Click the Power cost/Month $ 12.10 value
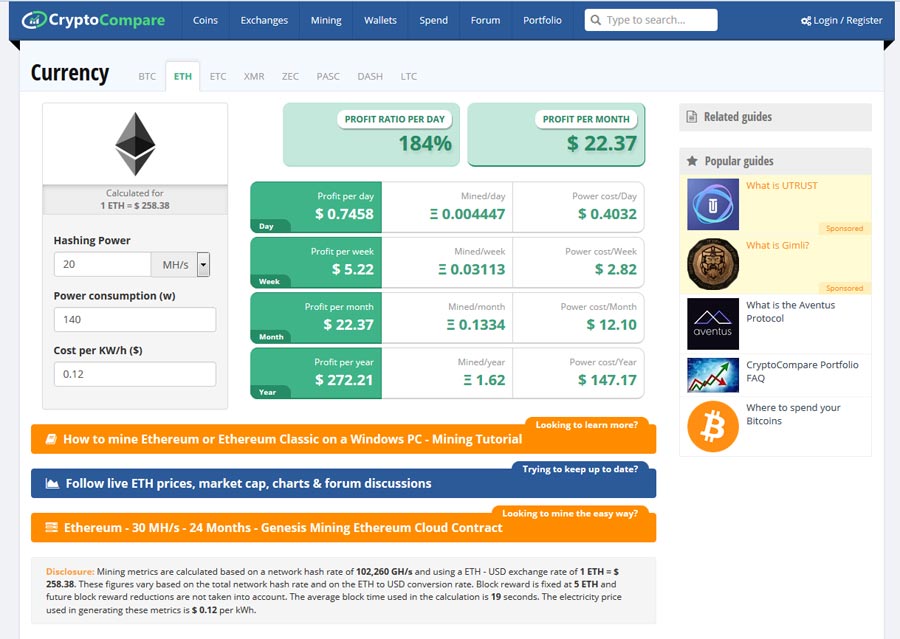 611,325
